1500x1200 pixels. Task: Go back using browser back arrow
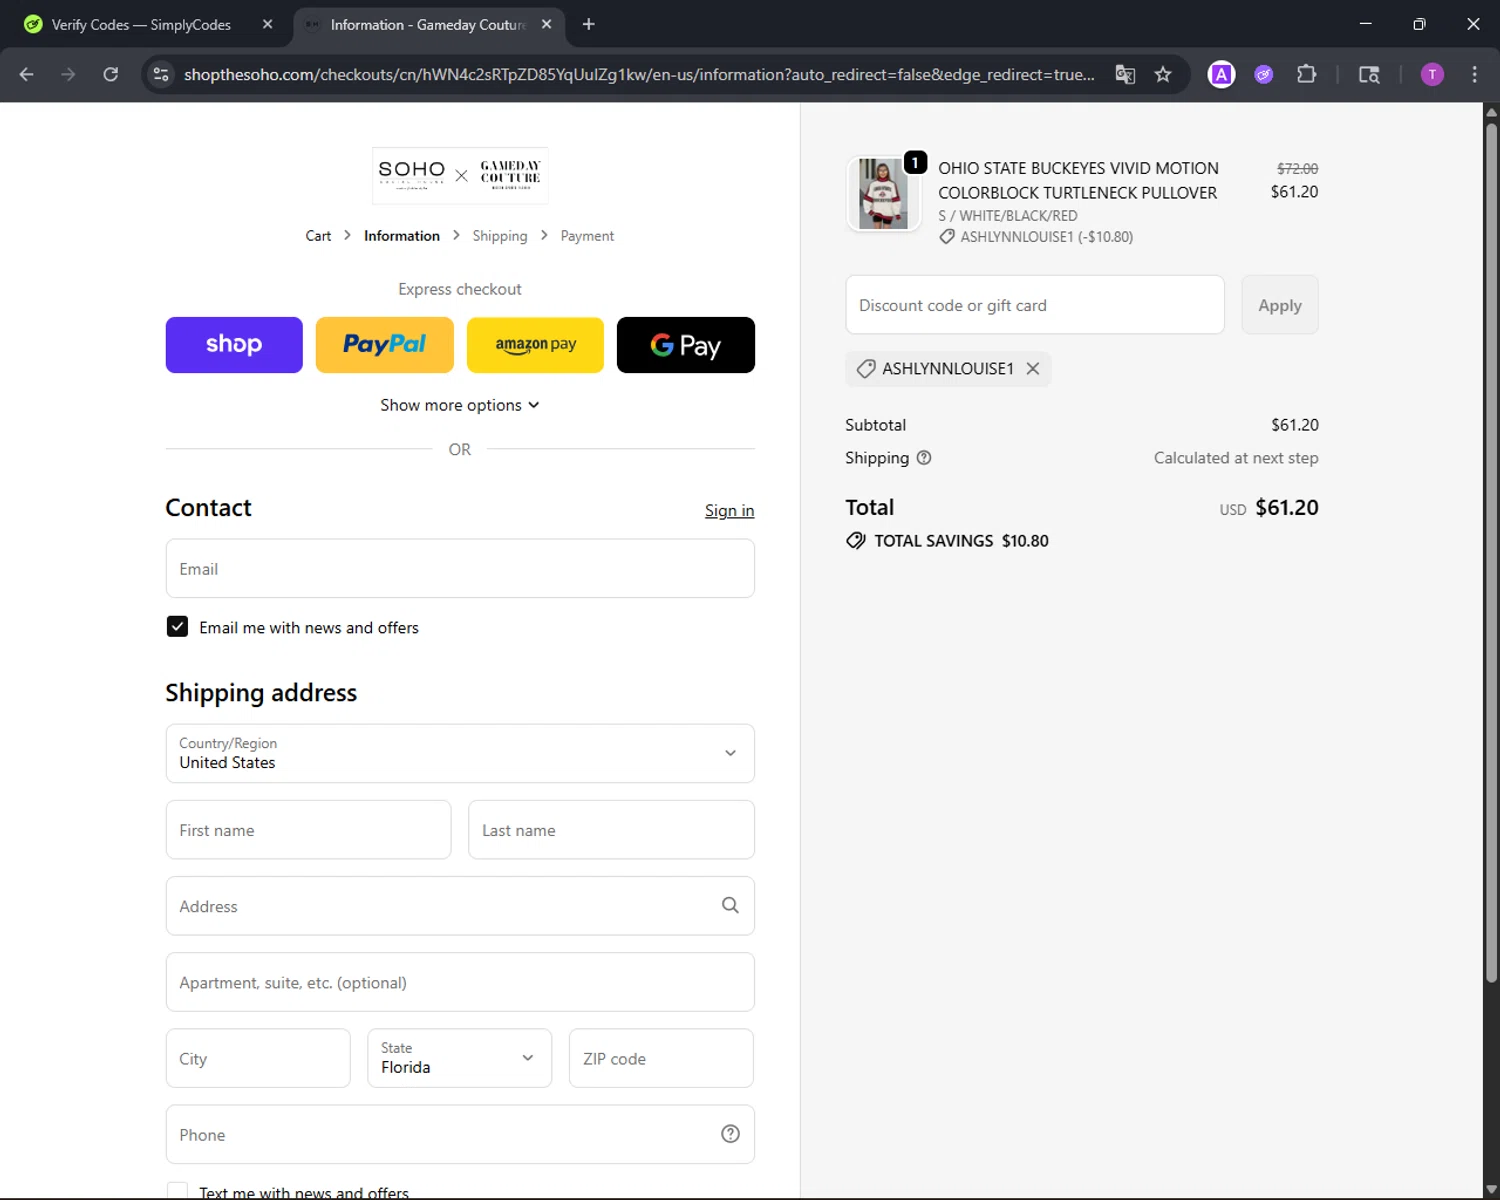(x=27, y=74)
